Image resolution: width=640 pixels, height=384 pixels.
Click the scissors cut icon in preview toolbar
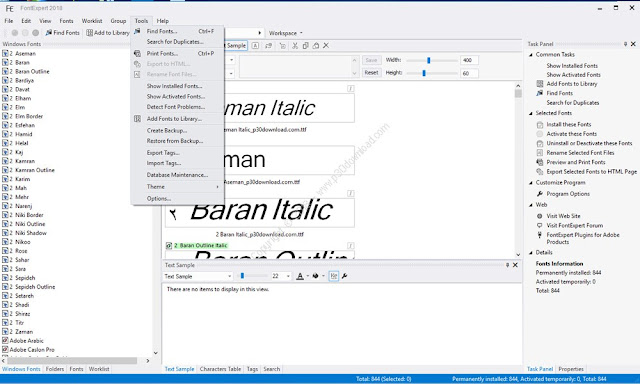pos(295,46)
